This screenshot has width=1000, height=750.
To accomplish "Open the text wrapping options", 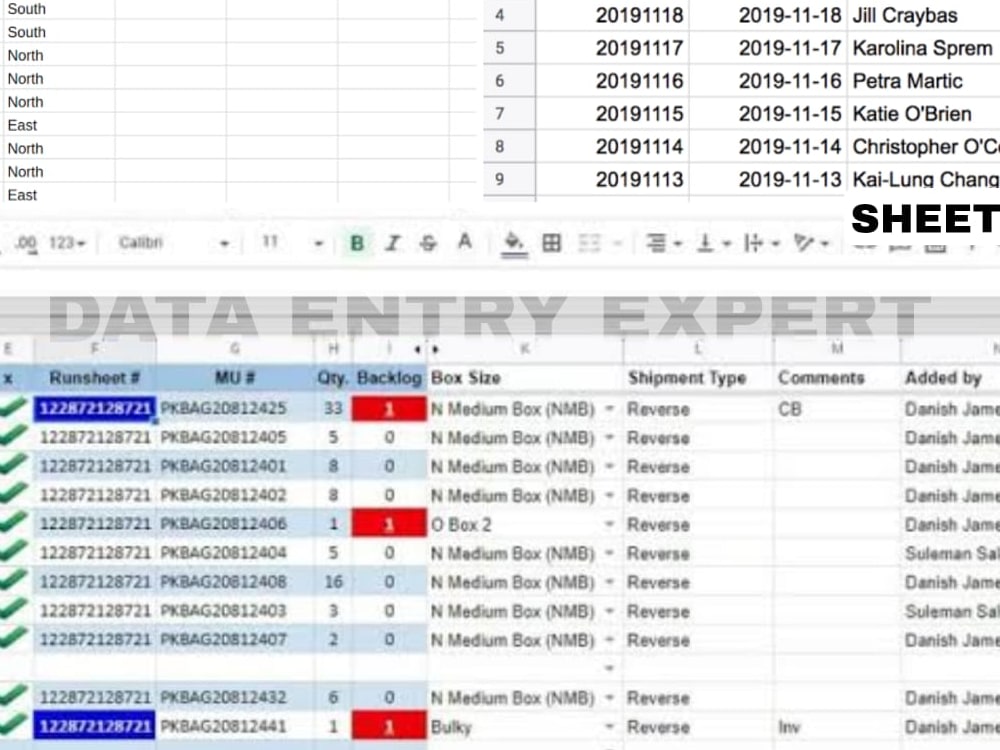I will tap(762, 243).
